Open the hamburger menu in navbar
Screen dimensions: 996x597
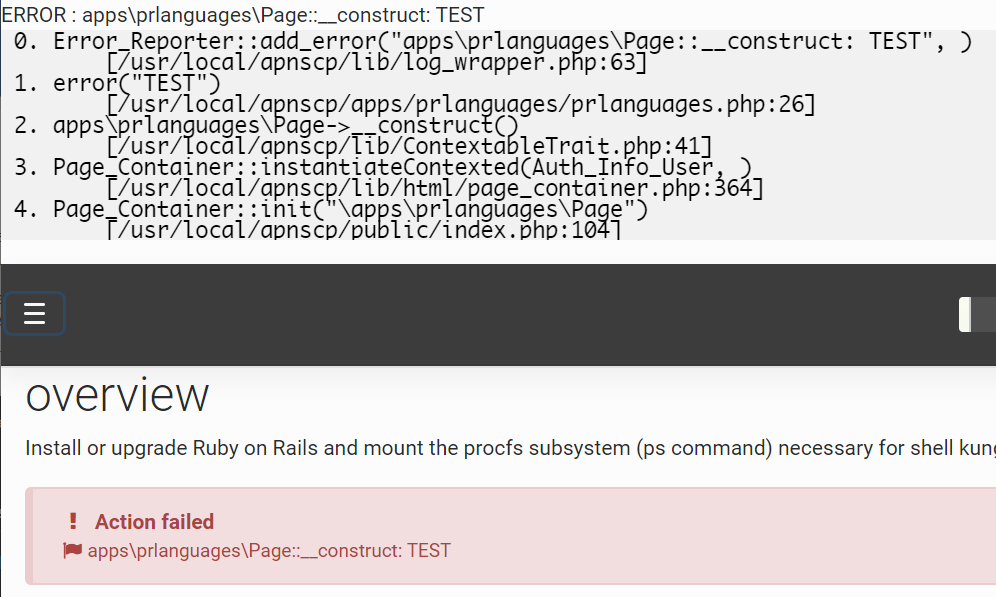tap(35, 314)
